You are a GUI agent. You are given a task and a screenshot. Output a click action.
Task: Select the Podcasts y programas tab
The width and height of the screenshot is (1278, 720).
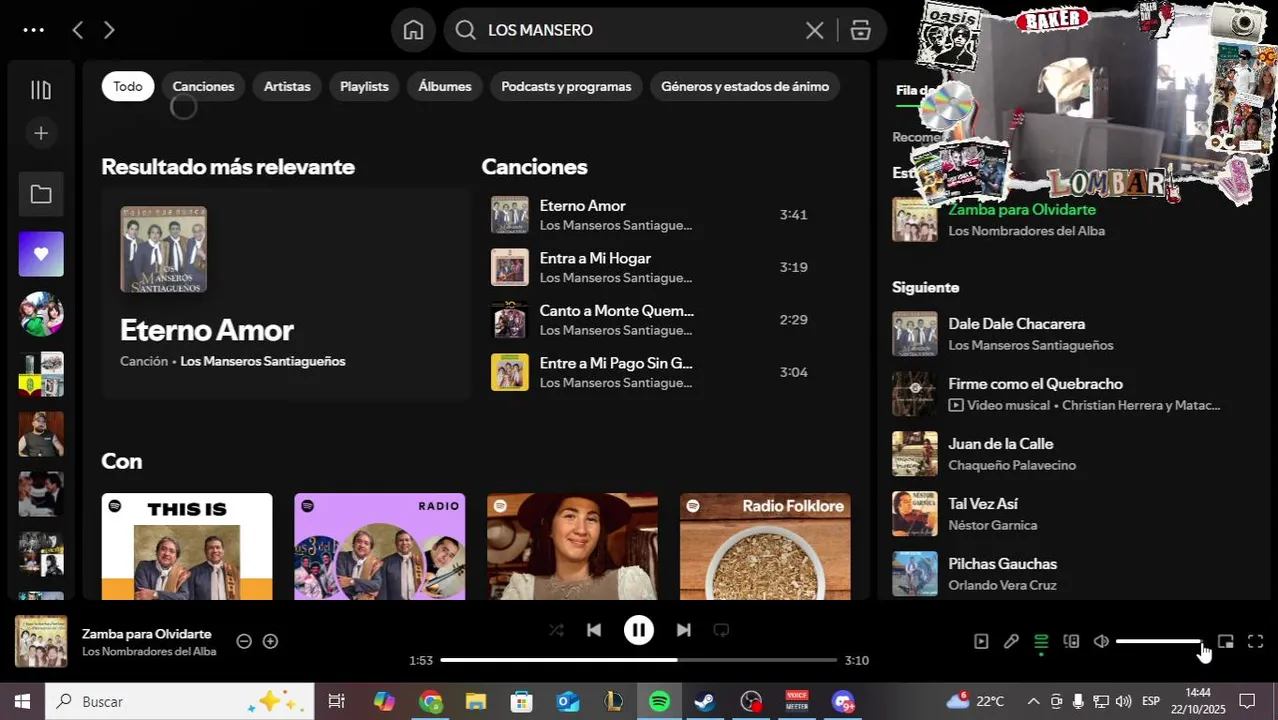tap(566, 86)
